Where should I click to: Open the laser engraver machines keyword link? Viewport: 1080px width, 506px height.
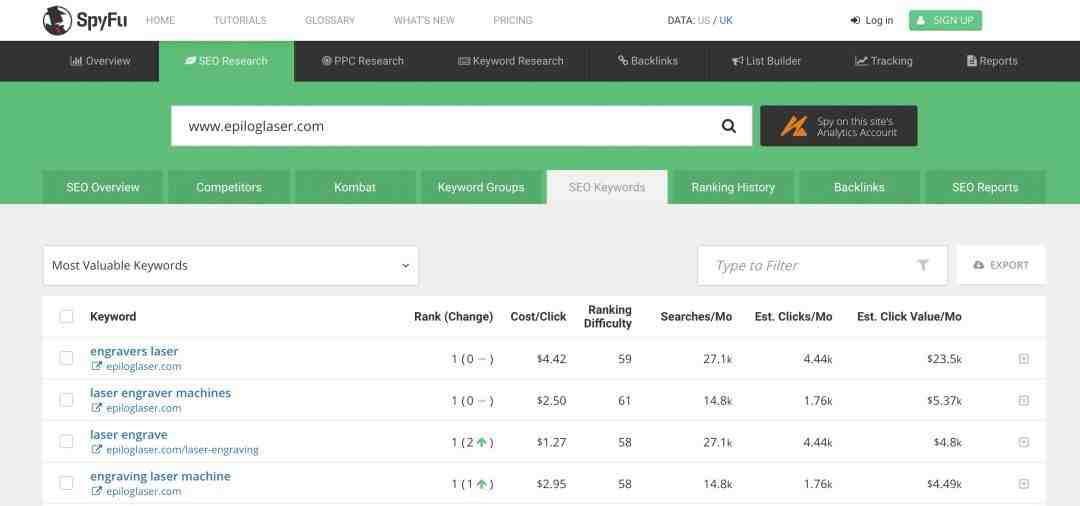tap(160, 393)
